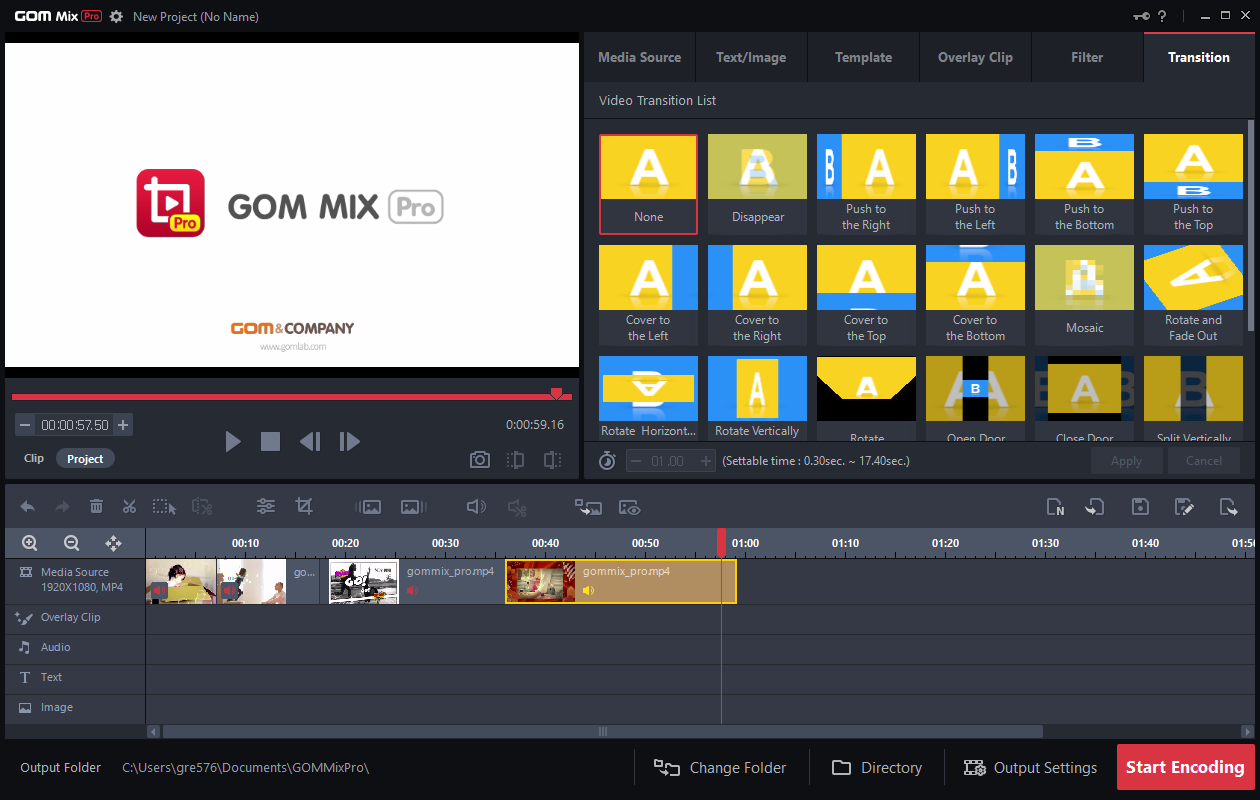This screenshot has width=1260, height=800.
Task: Select the crop video tool
Action: click(304, 506)
